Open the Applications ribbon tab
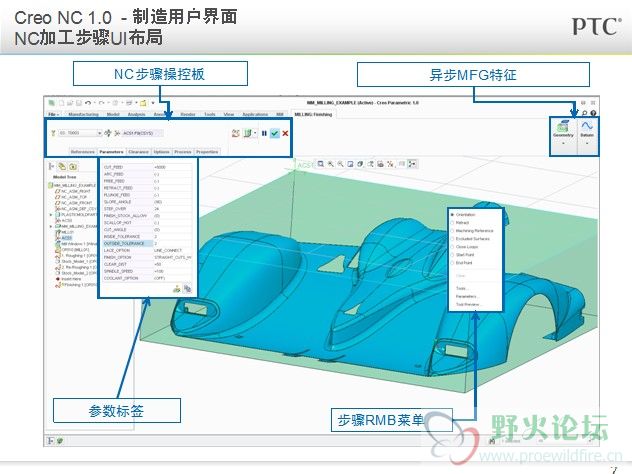 point(255,114)
